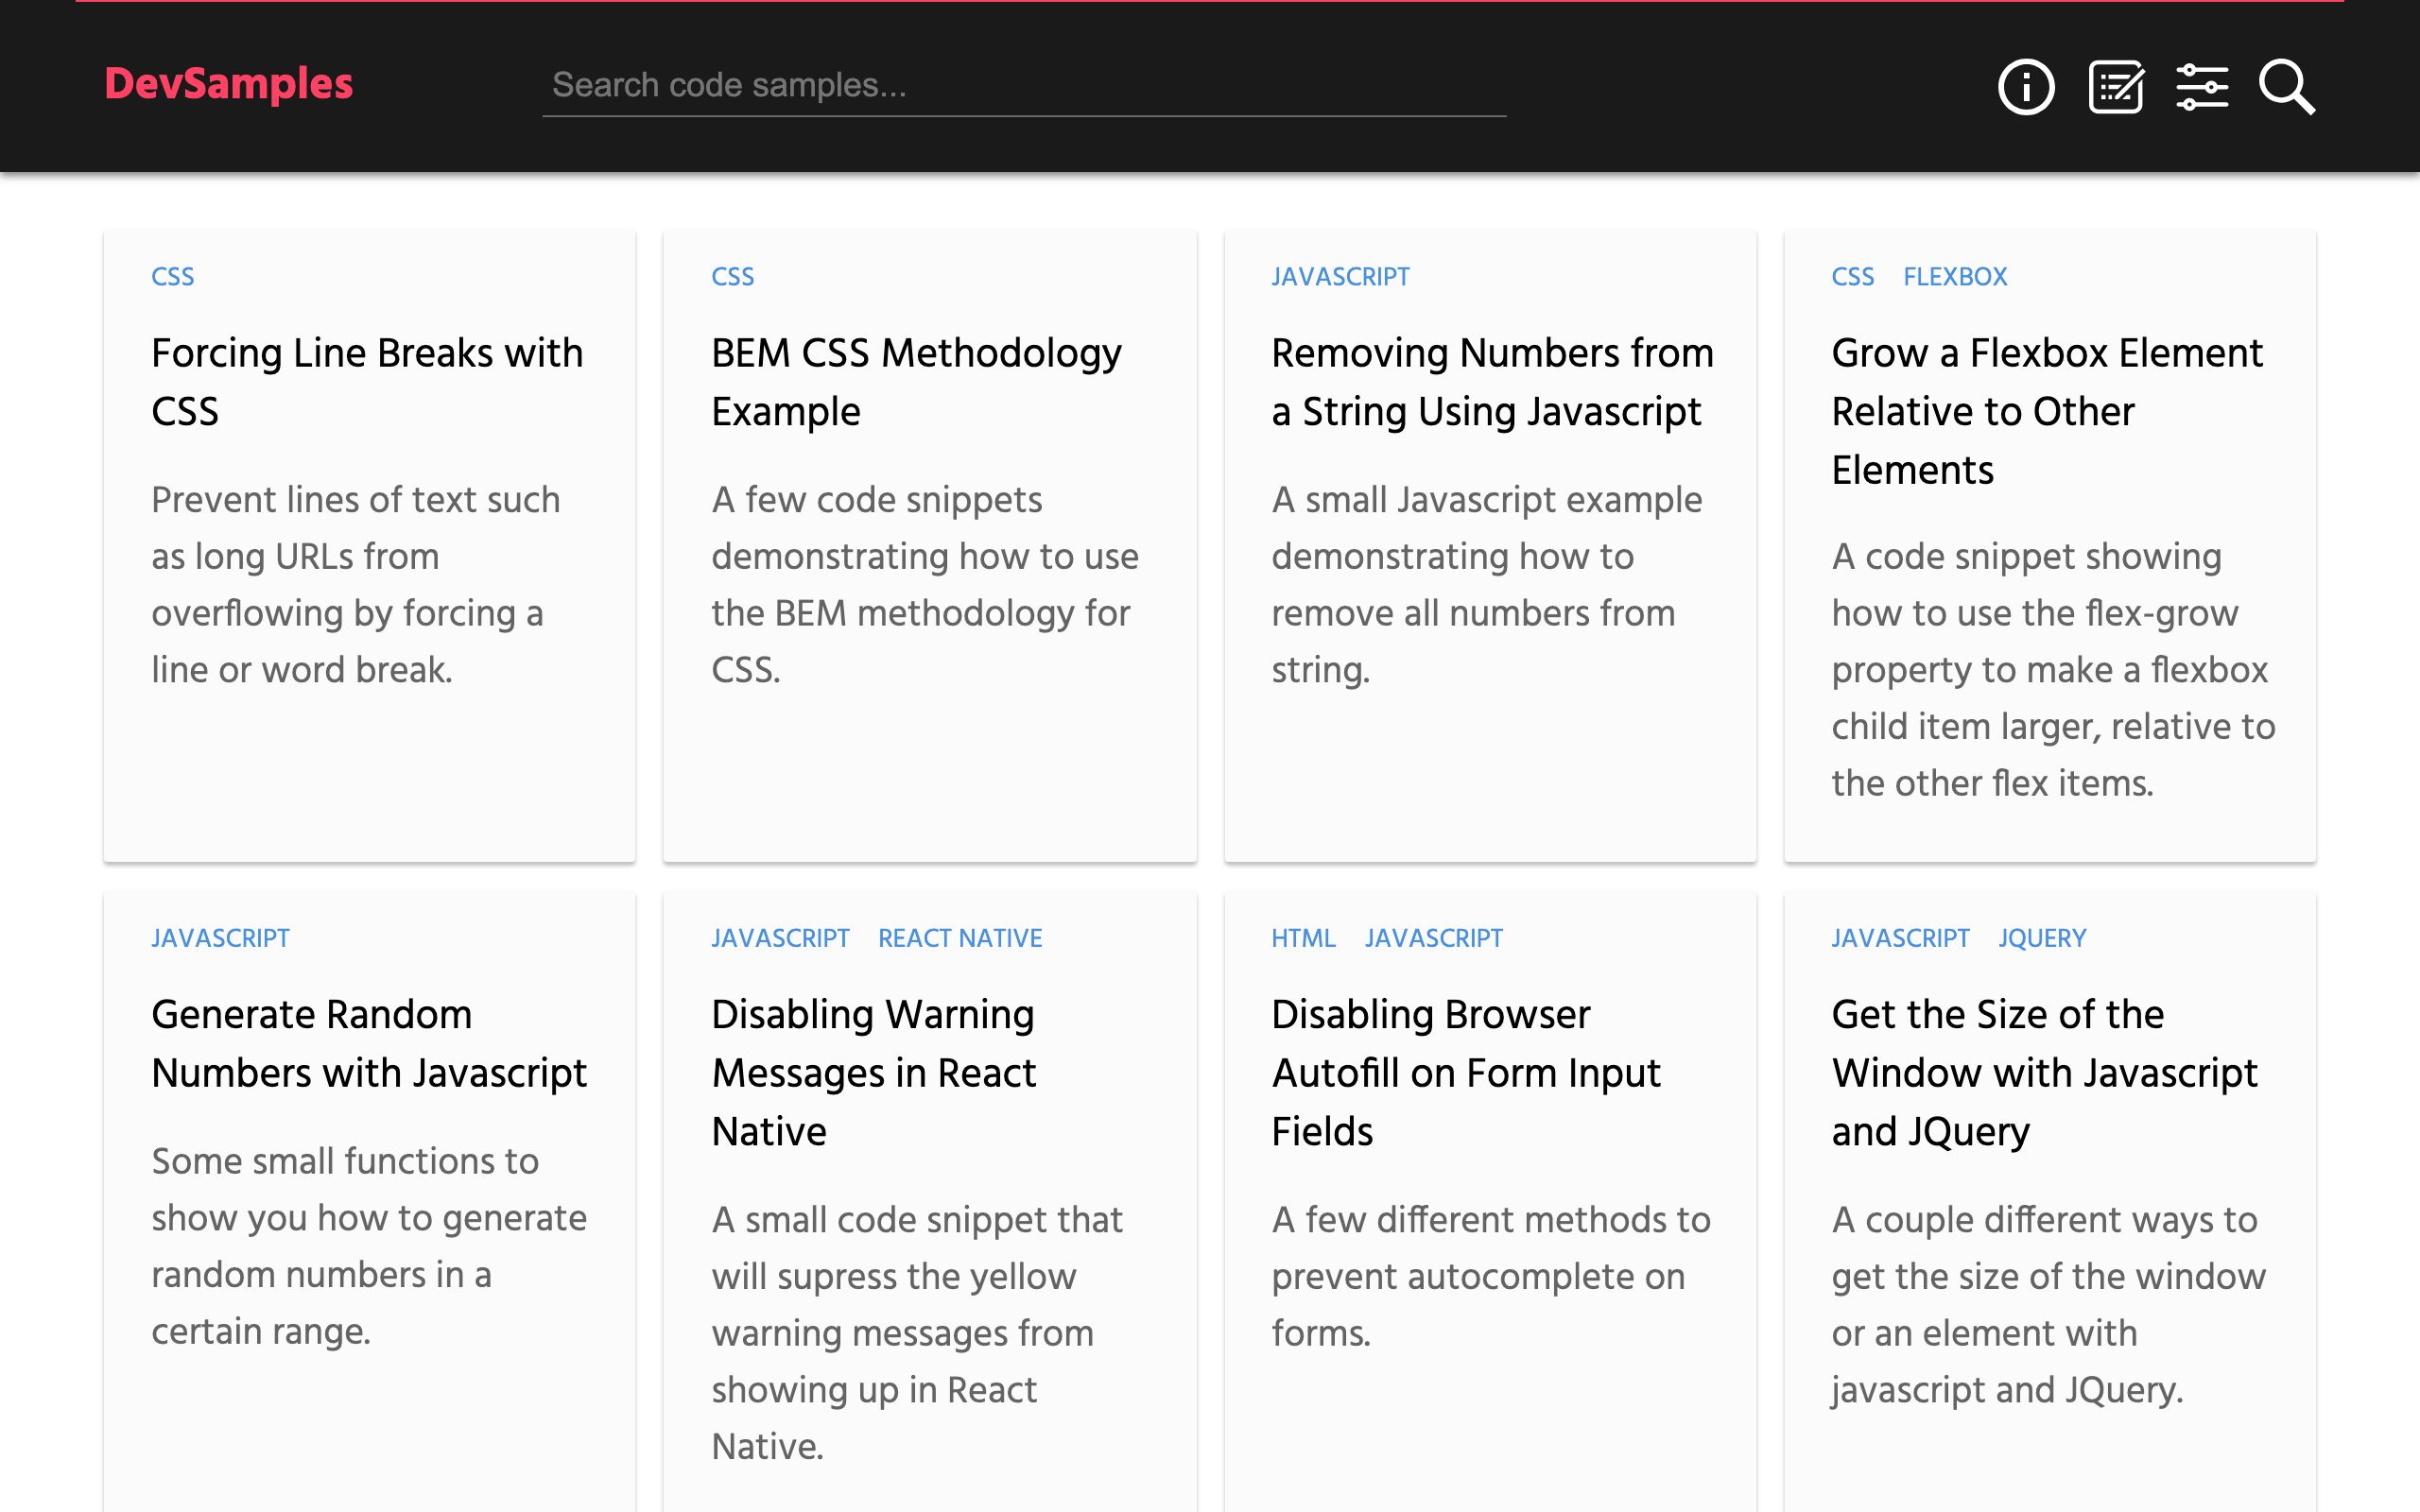Click description 'A small code snippet that will supress'
Screen dimensions: 2420x1512
[917, 1332]
